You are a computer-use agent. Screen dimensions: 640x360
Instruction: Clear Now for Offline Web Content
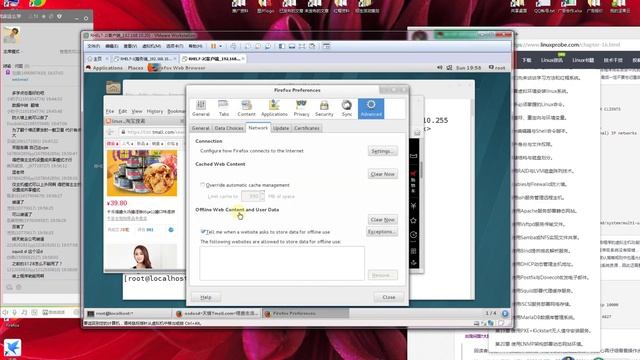click(382, 220)
